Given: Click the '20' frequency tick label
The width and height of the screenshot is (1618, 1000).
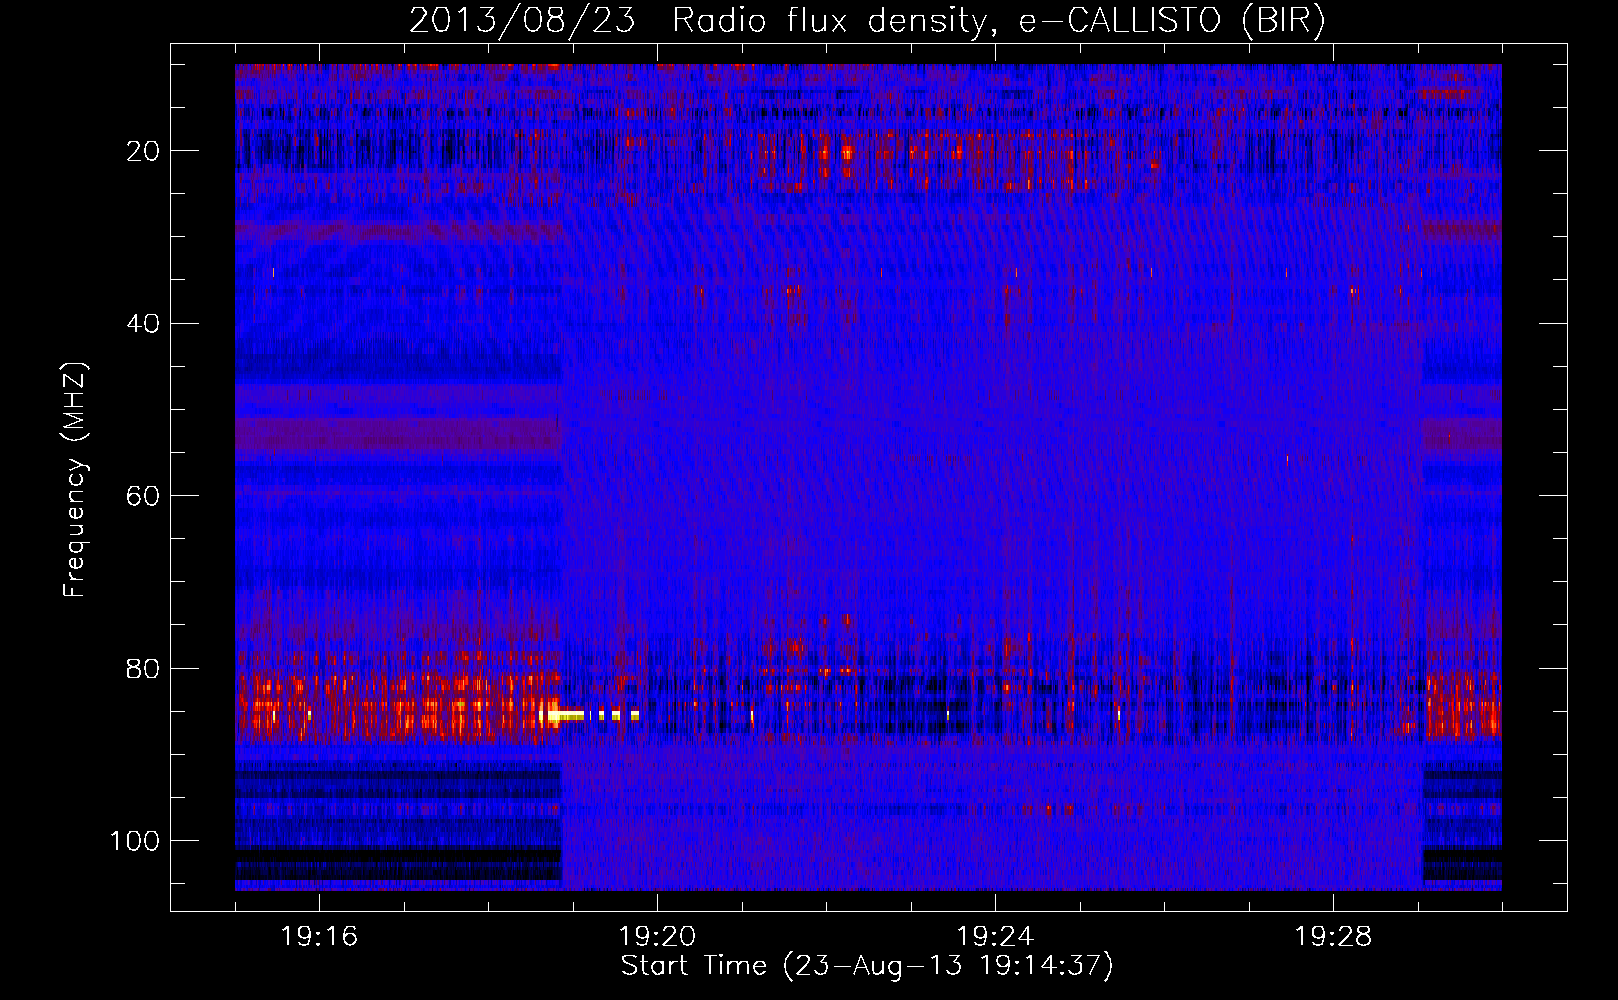Looking at the screenshot, I should tap(143, 151).
